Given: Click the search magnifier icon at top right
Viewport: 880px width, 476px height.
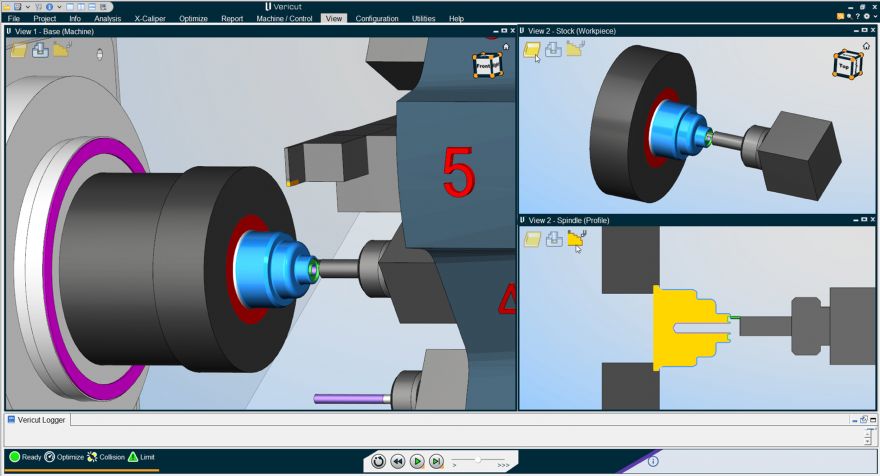Looking at the screenshot, I should pyautogui.click(x=850, y=16).
